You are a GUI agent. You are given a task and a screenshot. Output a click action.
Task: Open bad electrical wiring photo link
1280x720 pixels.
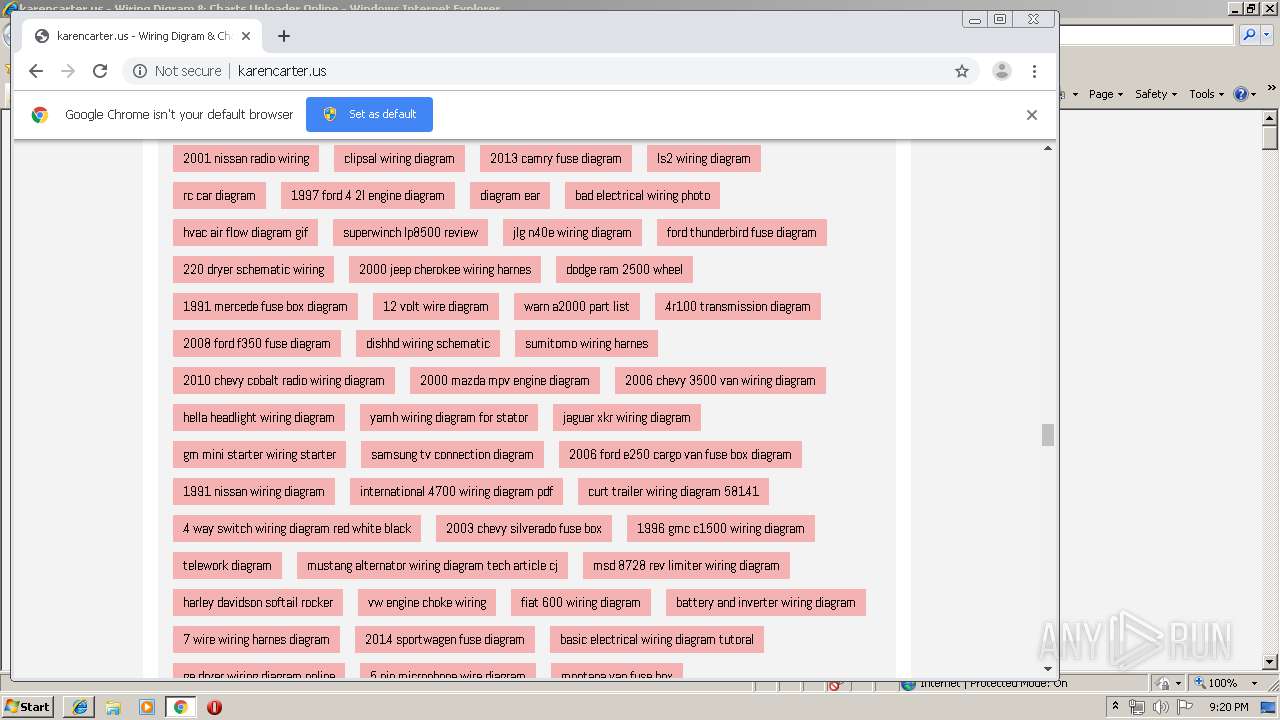[x=643, y=195]
